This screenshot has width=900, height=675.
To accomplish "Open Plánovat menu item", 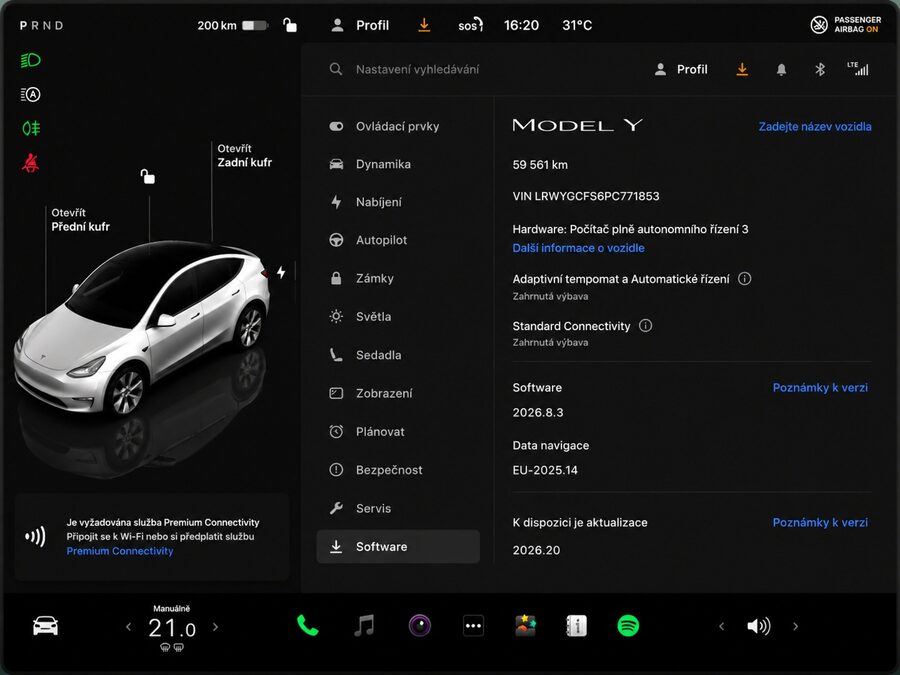I will point(398,432).
